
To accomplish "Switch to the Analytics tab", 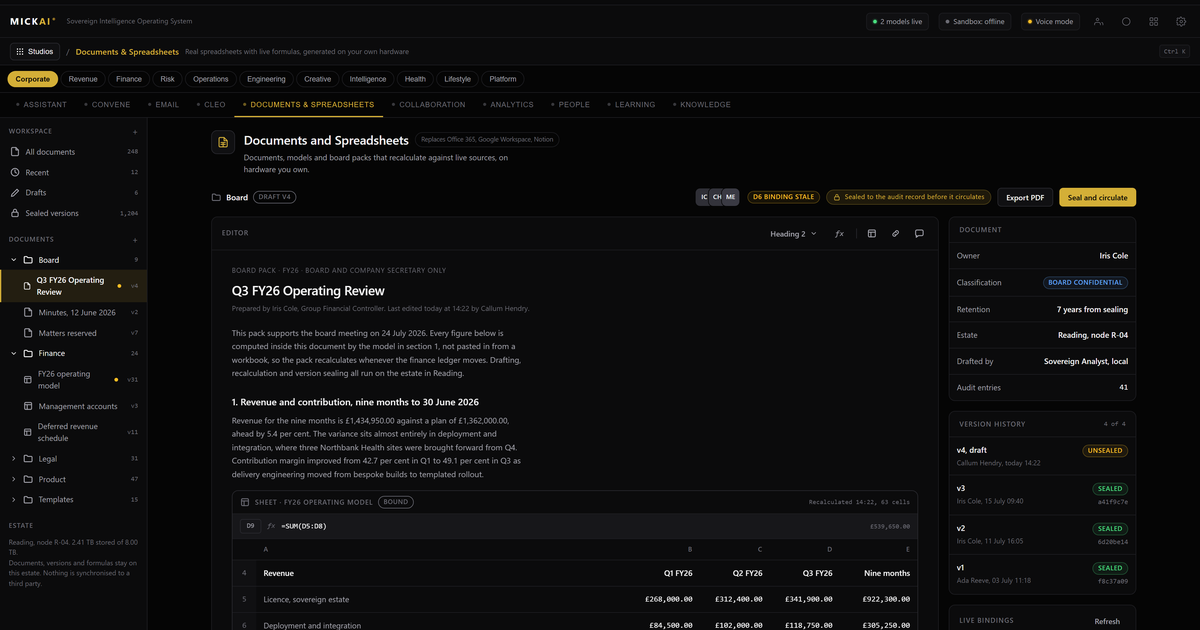I will click(509, 104).
